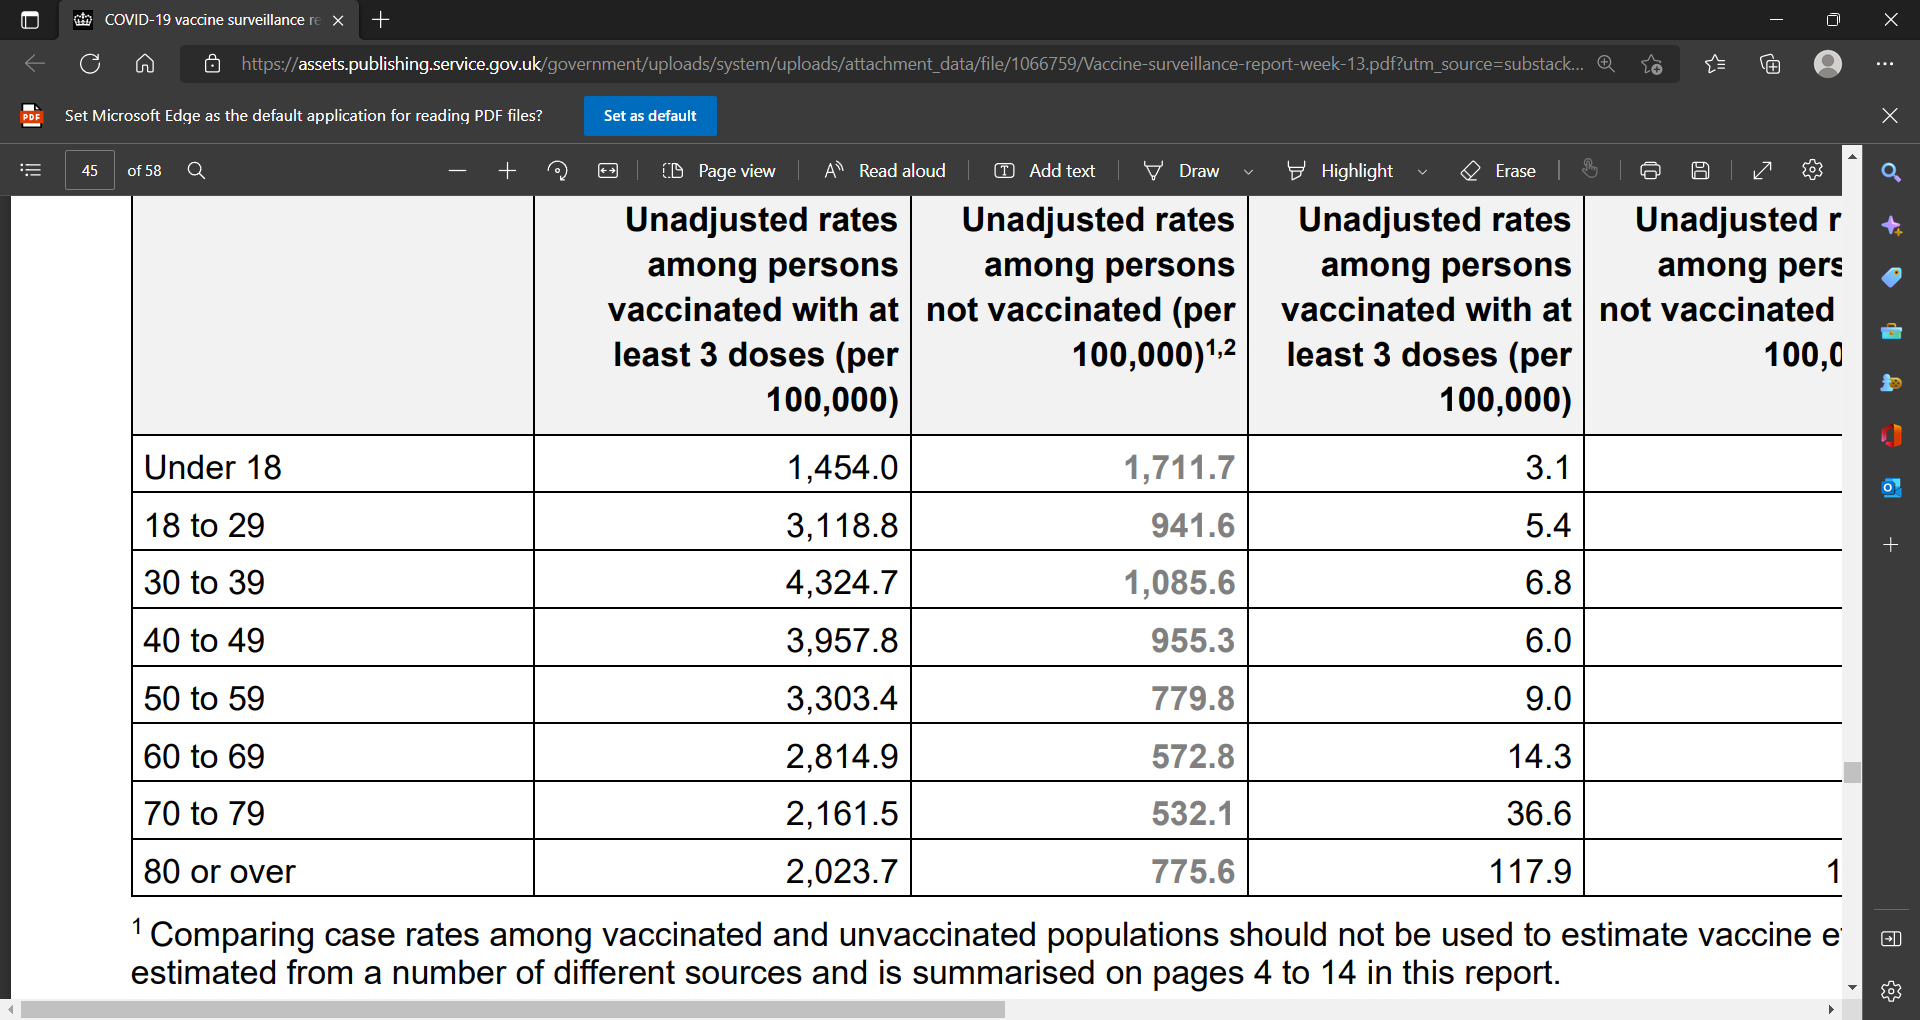Open sidebar Search
Image resolution: width=1920 pixels, height=1020 pixels.
[x=1891, y=172]
